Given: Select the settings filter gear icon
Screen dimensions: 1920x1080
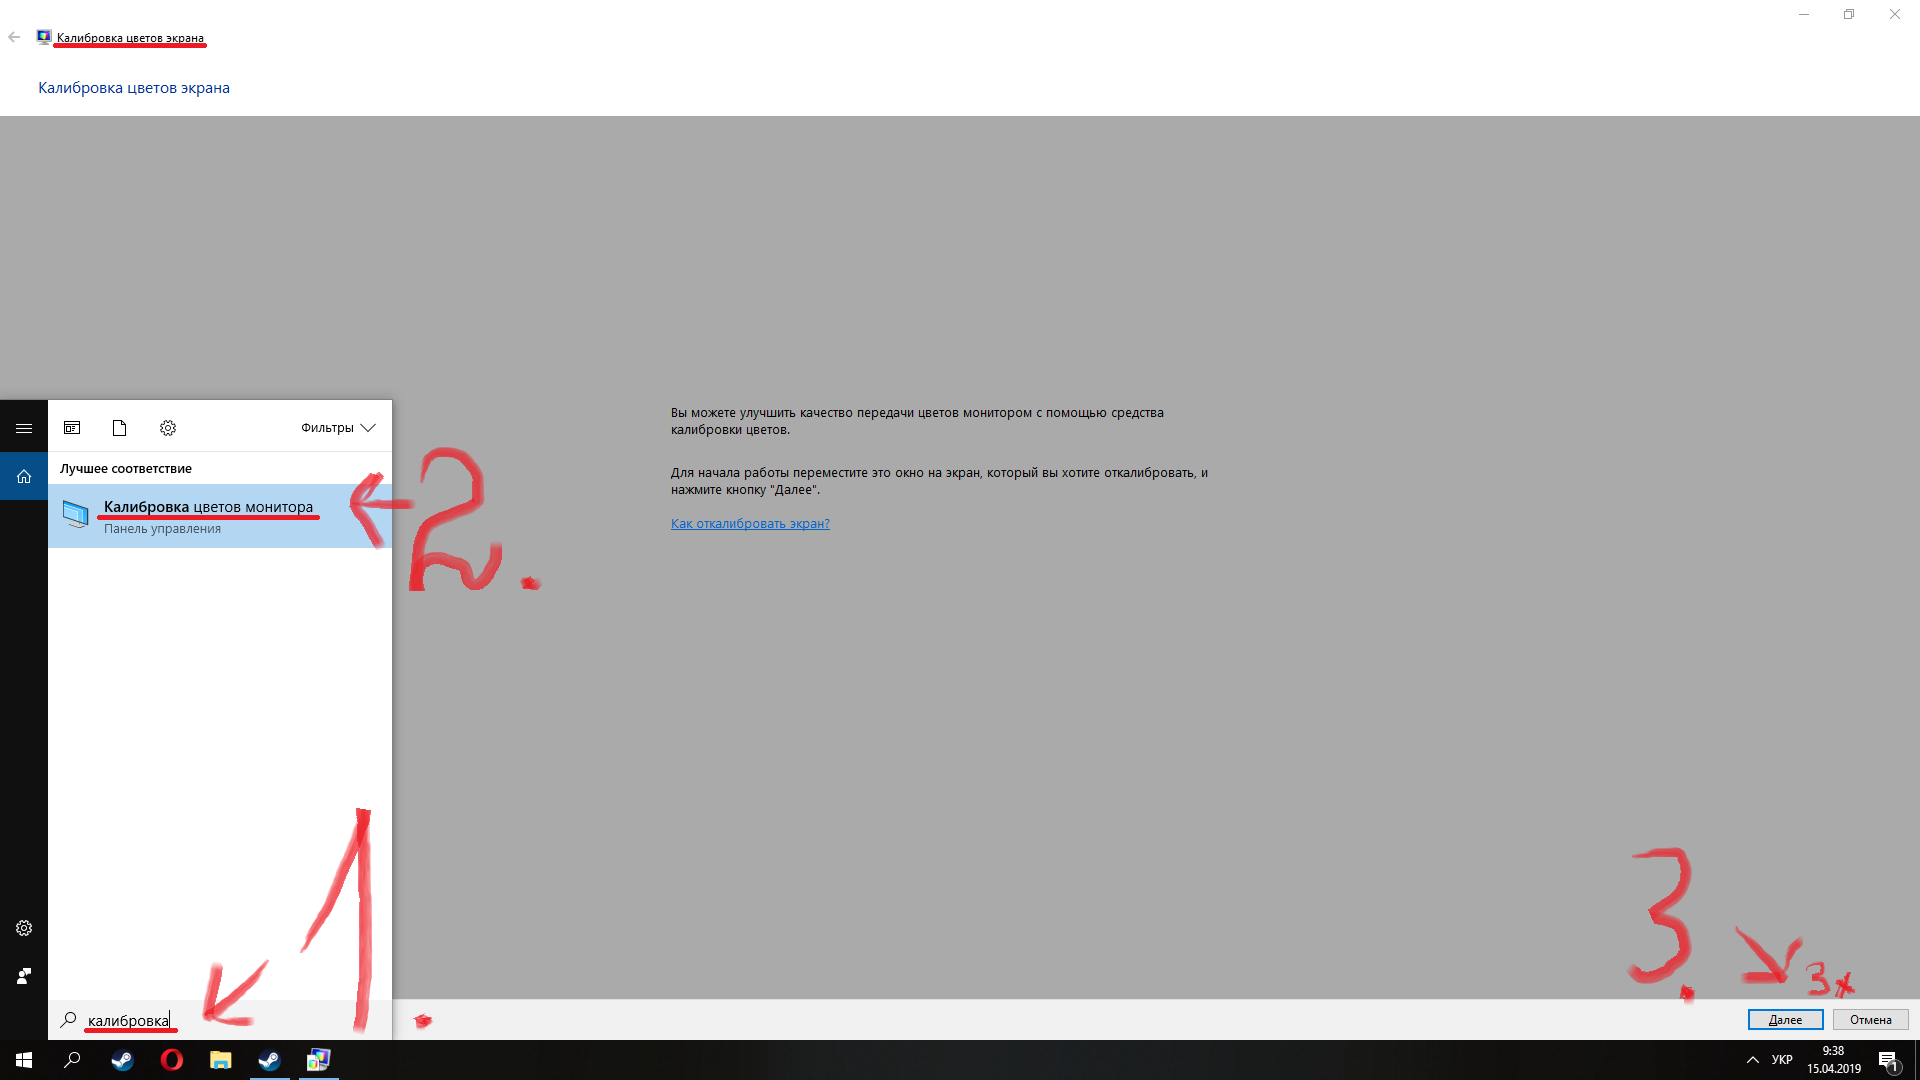Looking at the screenshot, I should point(168,428).
